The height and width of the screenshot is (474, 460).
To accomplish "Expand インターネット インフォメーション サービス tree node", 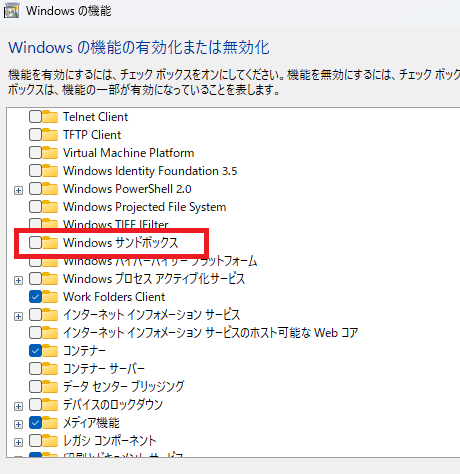I will click(x=18, y=317).
